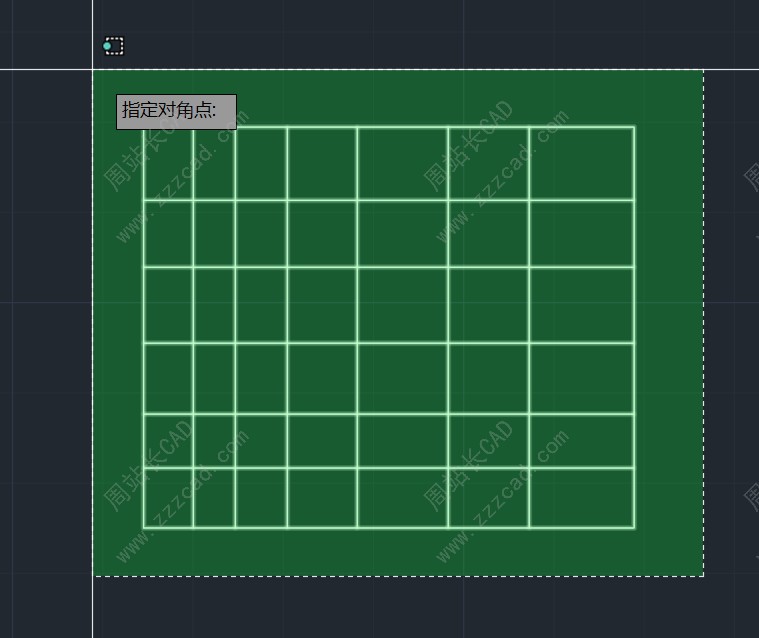
Task: Click bottom-right corner of dashed selection window
Action: (x=704, y=576)
